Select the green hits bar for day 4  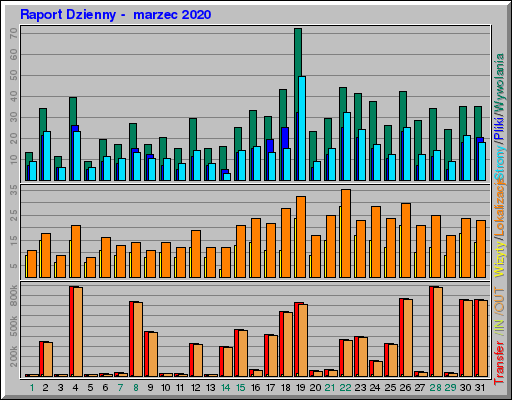[73, 112]
